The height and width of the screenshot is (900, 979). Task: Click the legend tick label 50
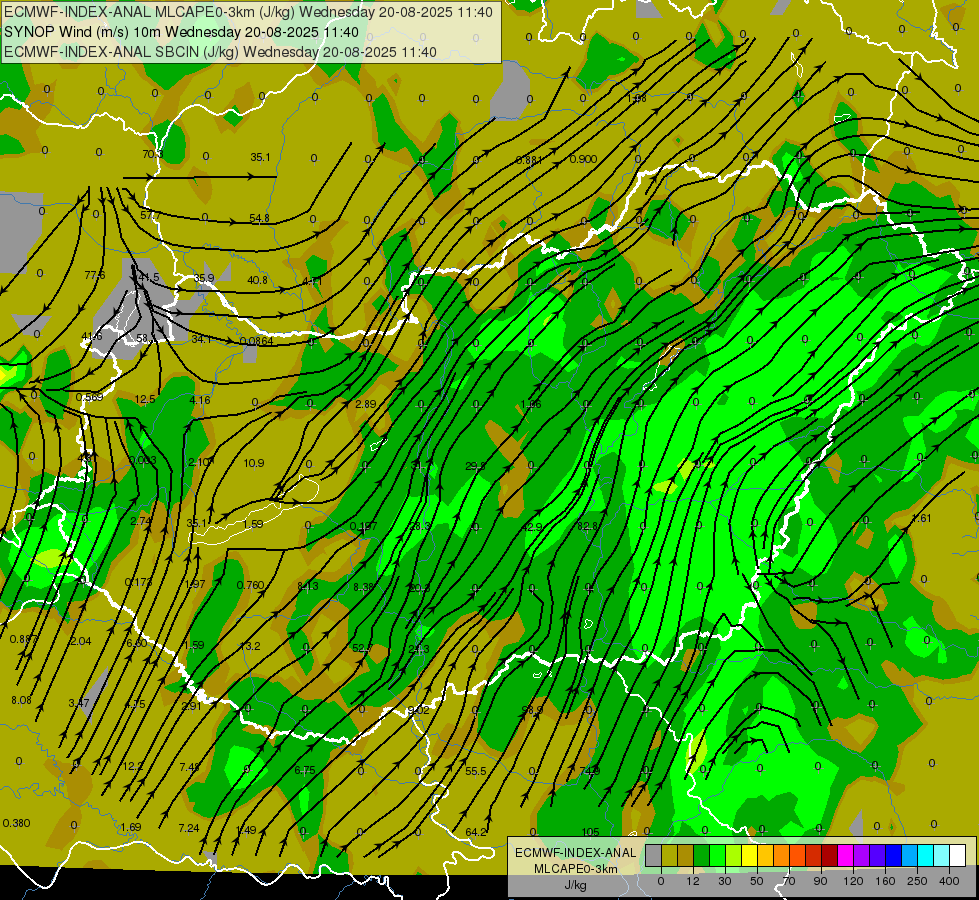click(757, 881)
